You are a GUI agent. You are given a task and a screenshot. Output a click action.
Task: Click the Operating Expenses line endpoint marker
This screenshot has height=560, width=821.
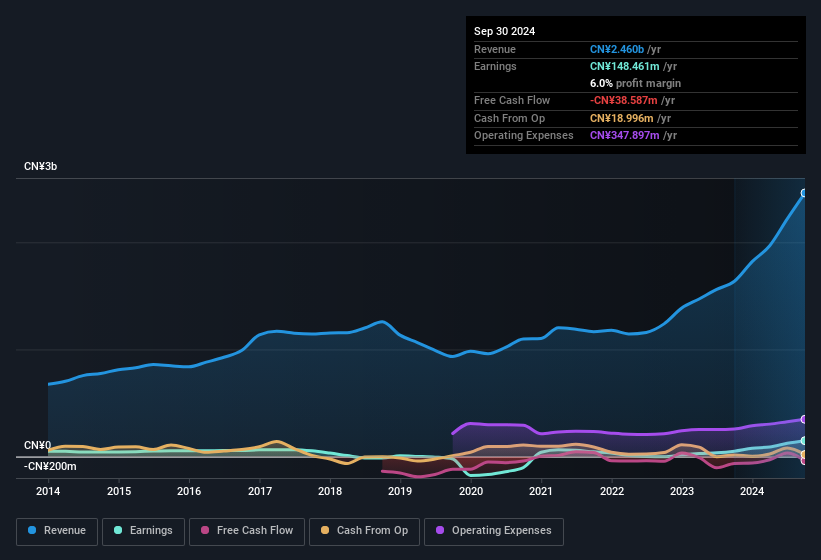[x=804, y=419]
